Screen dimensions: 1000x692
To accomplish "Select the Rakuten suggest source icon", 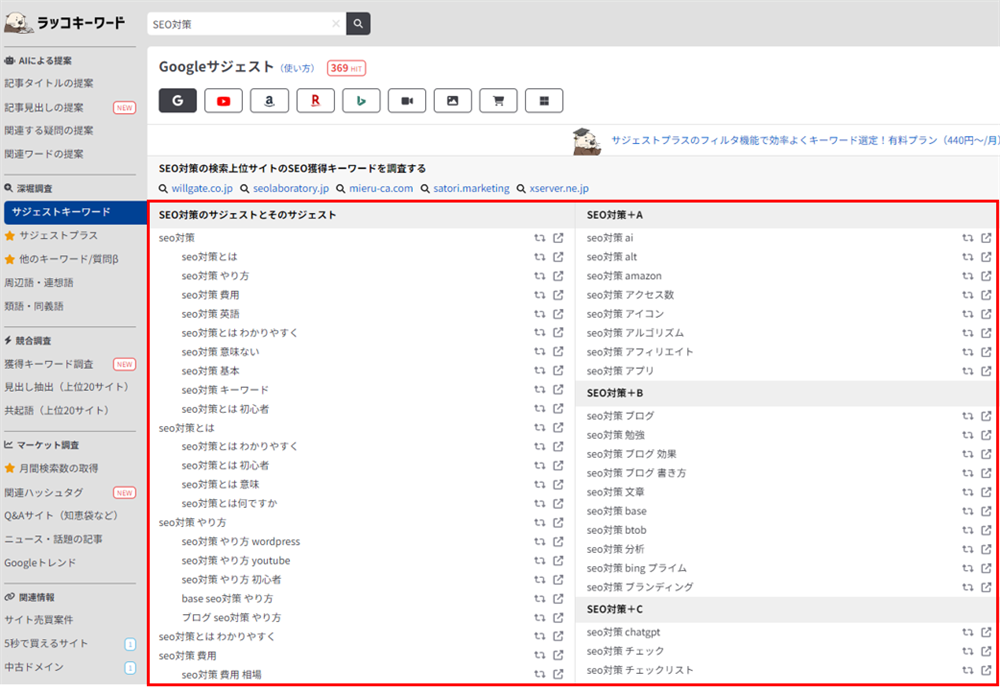I will pos(315,101).
